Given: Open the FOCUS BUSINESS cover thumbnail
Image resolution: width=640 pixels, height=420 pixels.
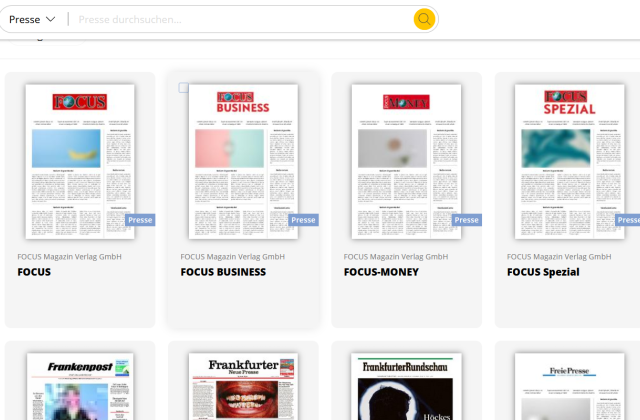Looking at the screenshot, I should point(243,162).
